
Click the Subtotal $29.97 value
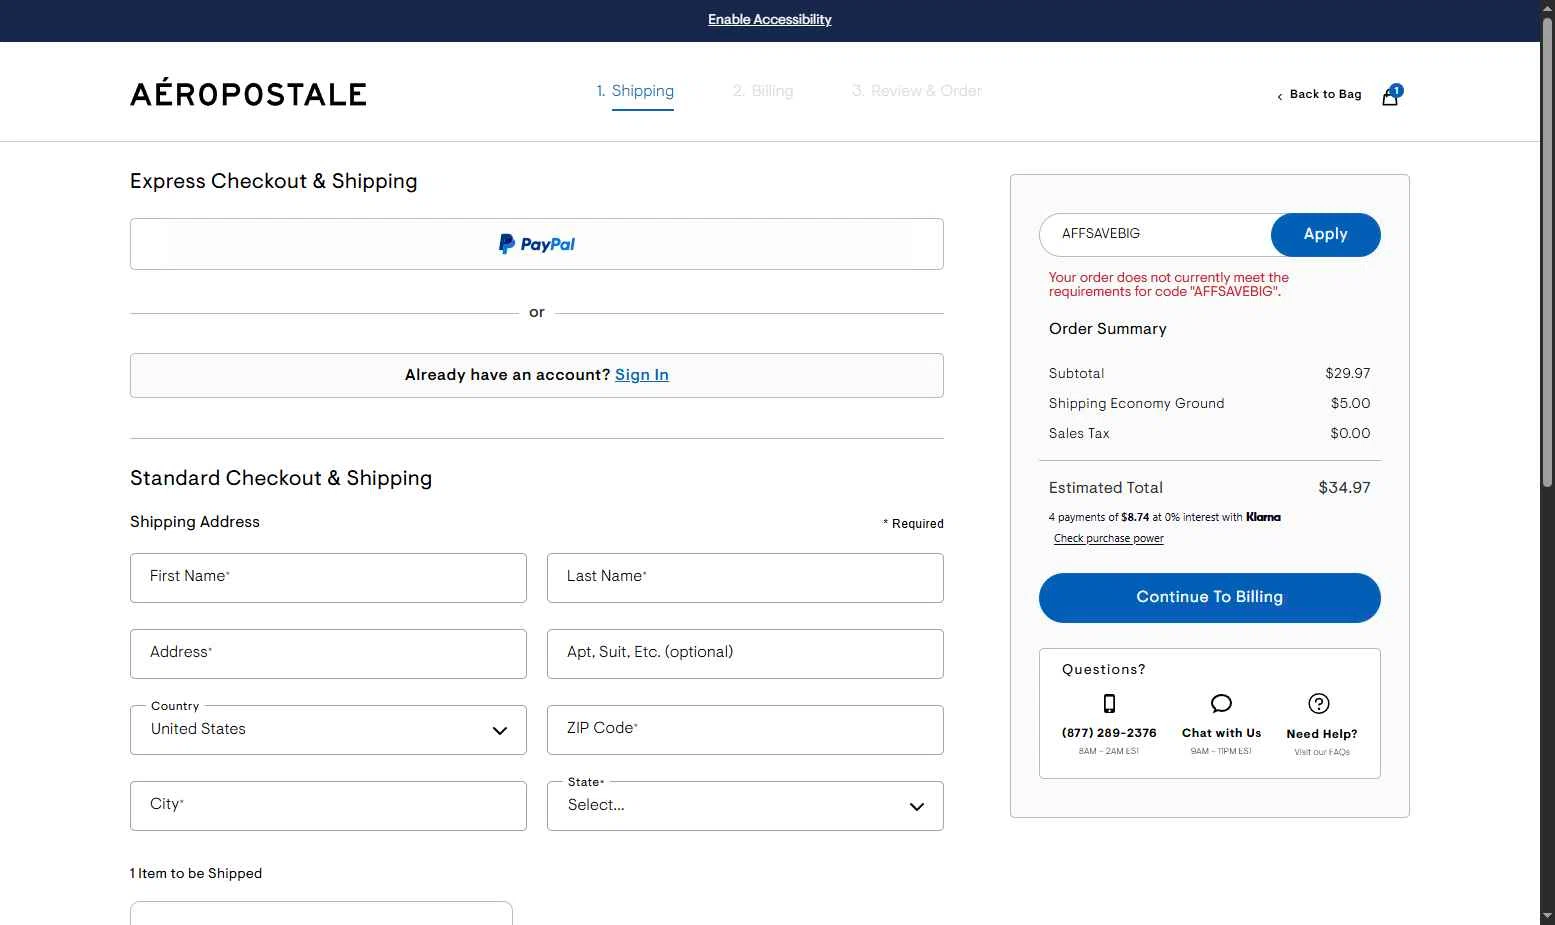(1347, 373)
